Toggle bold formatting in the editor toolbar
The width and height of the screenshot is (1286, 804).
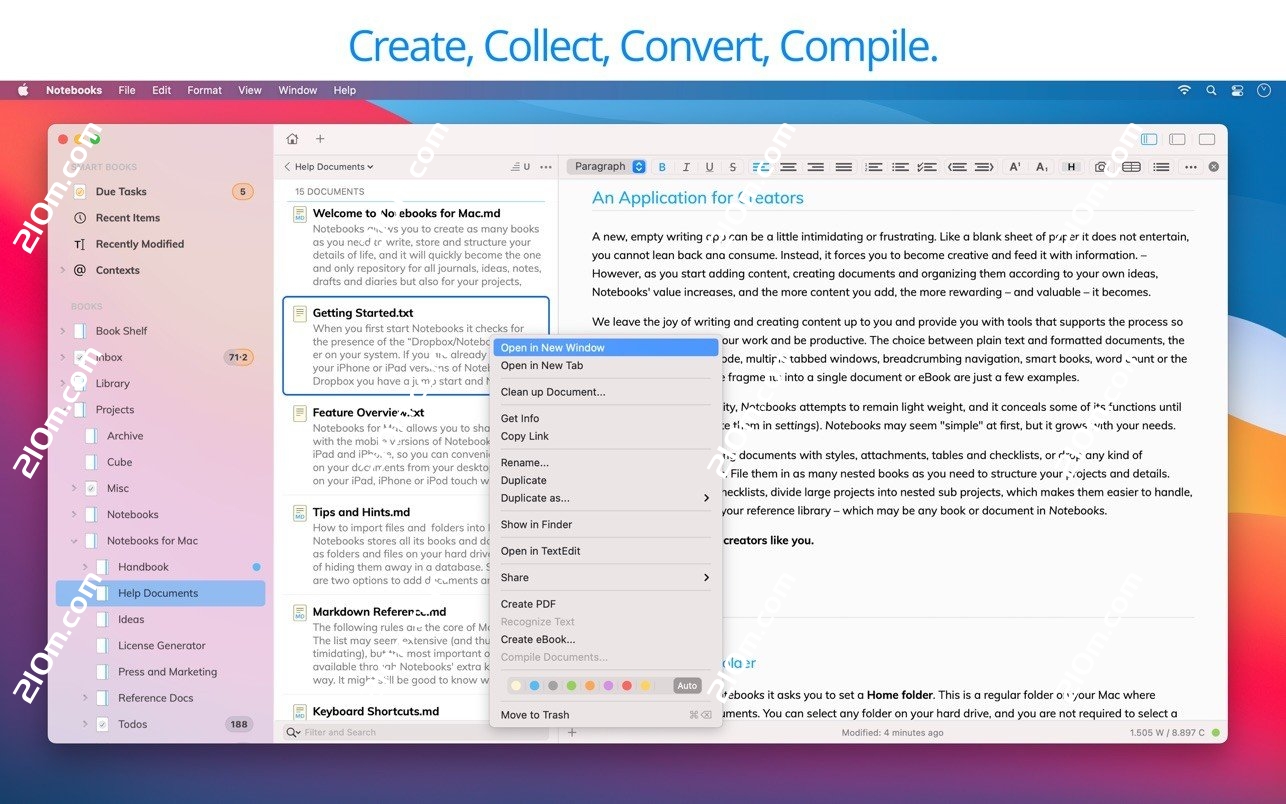[x=662, y=166]
